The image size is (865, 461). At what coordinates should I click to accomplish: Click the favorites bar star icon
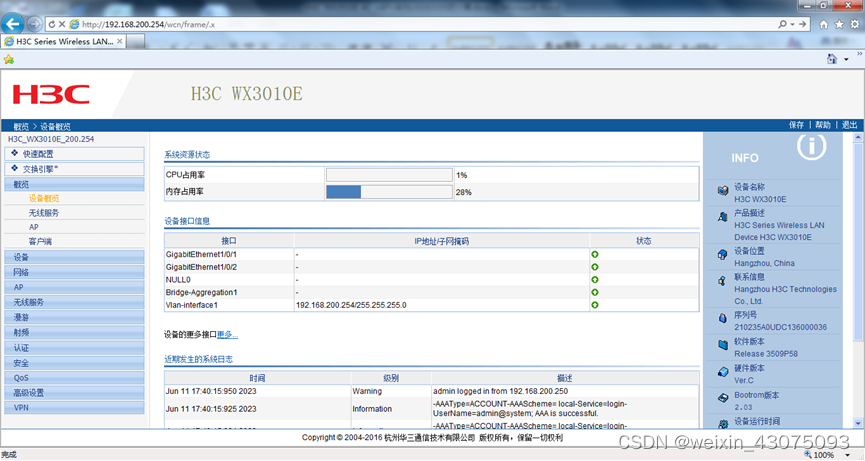[x=9, y=59]
